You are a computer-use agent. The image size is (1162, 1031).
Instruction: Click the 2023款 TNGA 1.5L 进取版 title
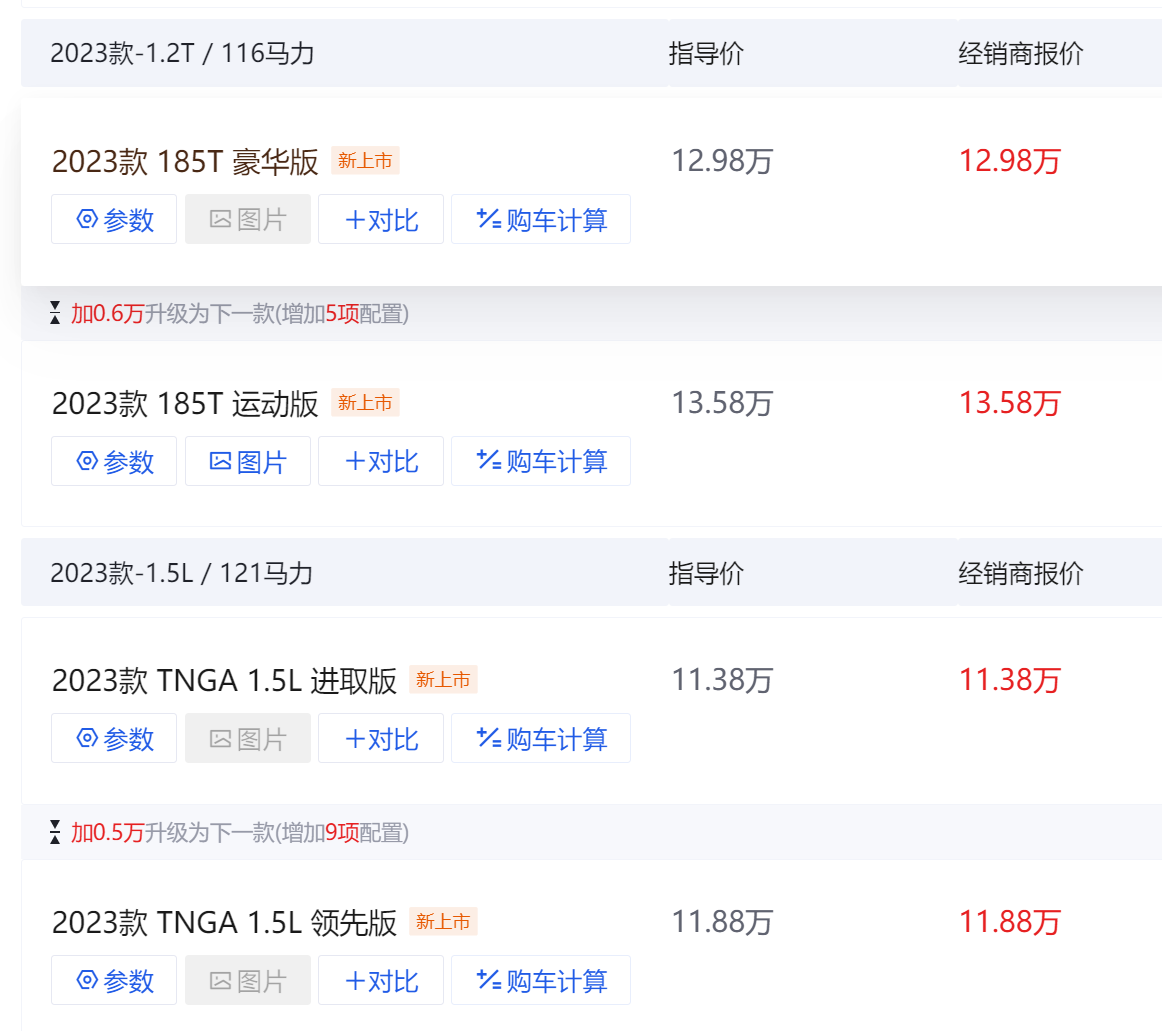point(224,680)
